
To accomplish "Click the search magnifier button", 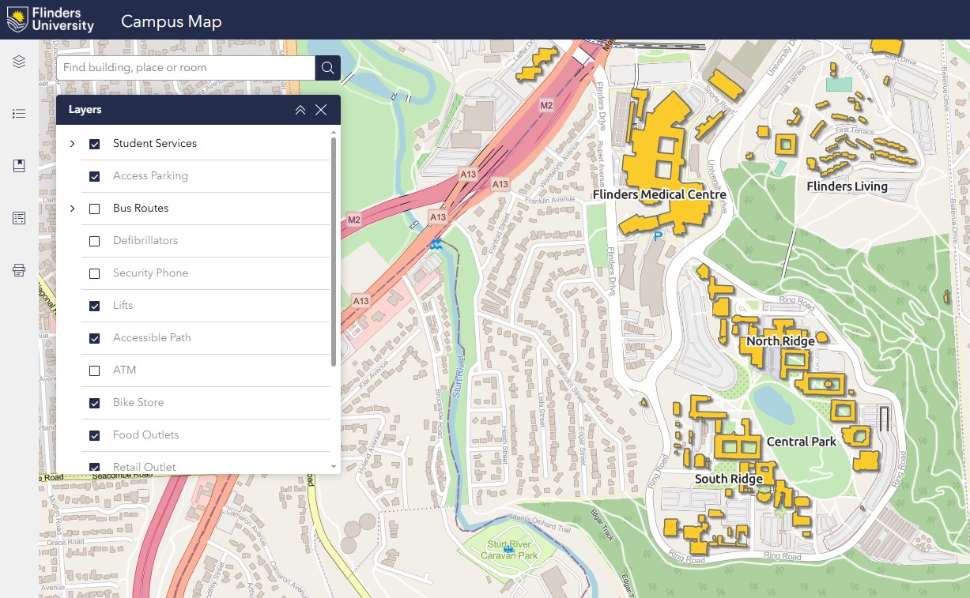I will [x=327, y=67].
